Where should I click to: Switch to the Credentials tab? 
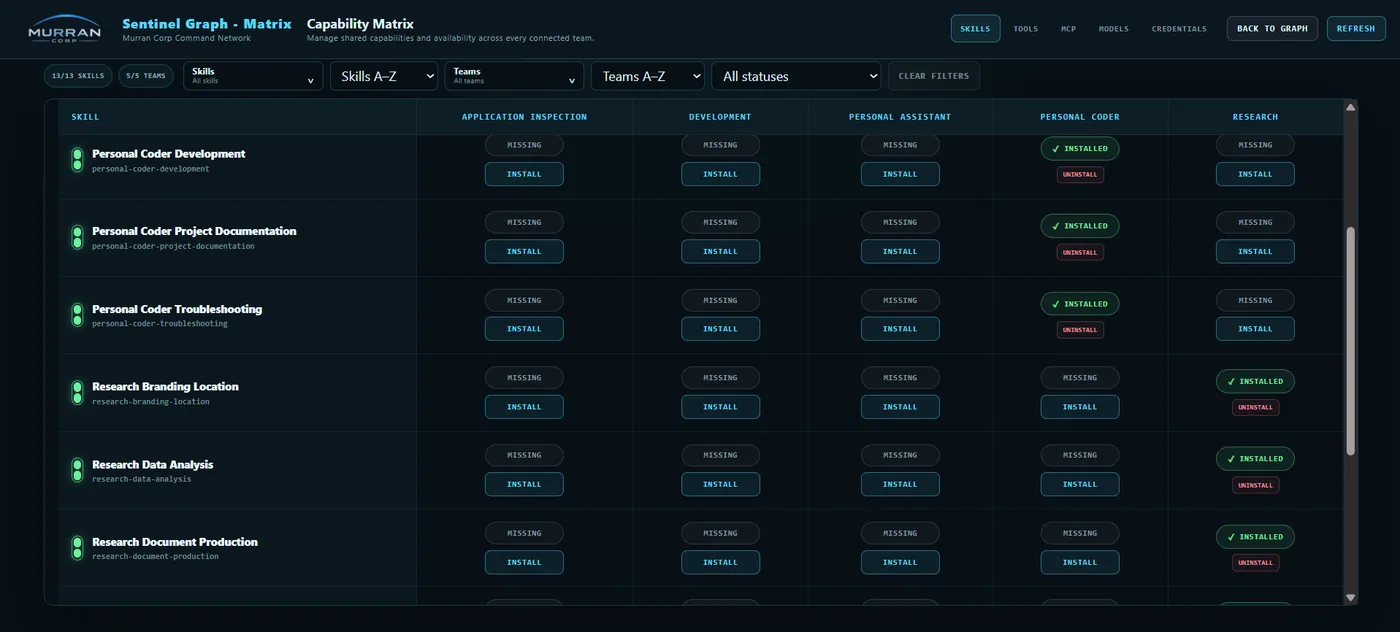coord(1179,28)
